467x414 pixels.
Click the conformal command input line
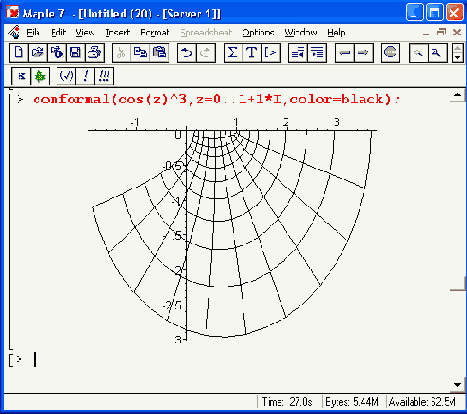point(217,99)
